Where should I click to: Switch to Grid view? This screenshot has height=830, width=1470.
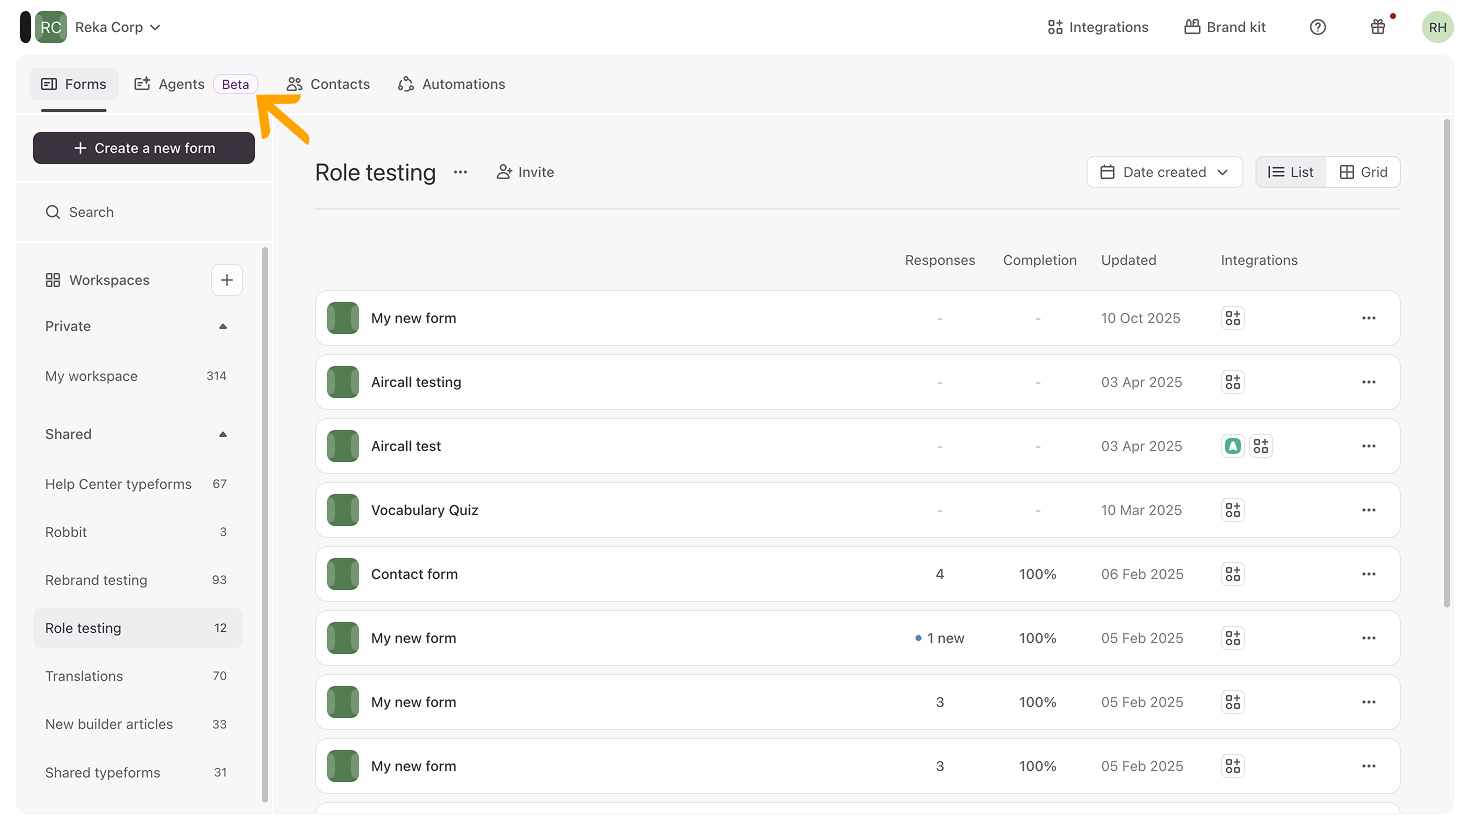pos(1364,172)
